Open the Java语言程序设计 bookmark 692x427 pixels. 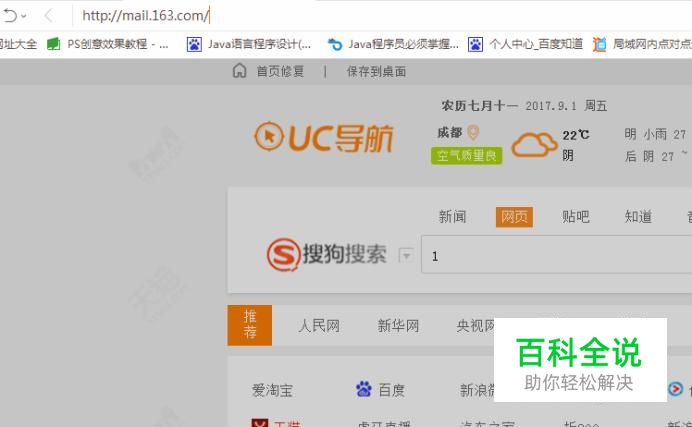(x=260, y=44)
